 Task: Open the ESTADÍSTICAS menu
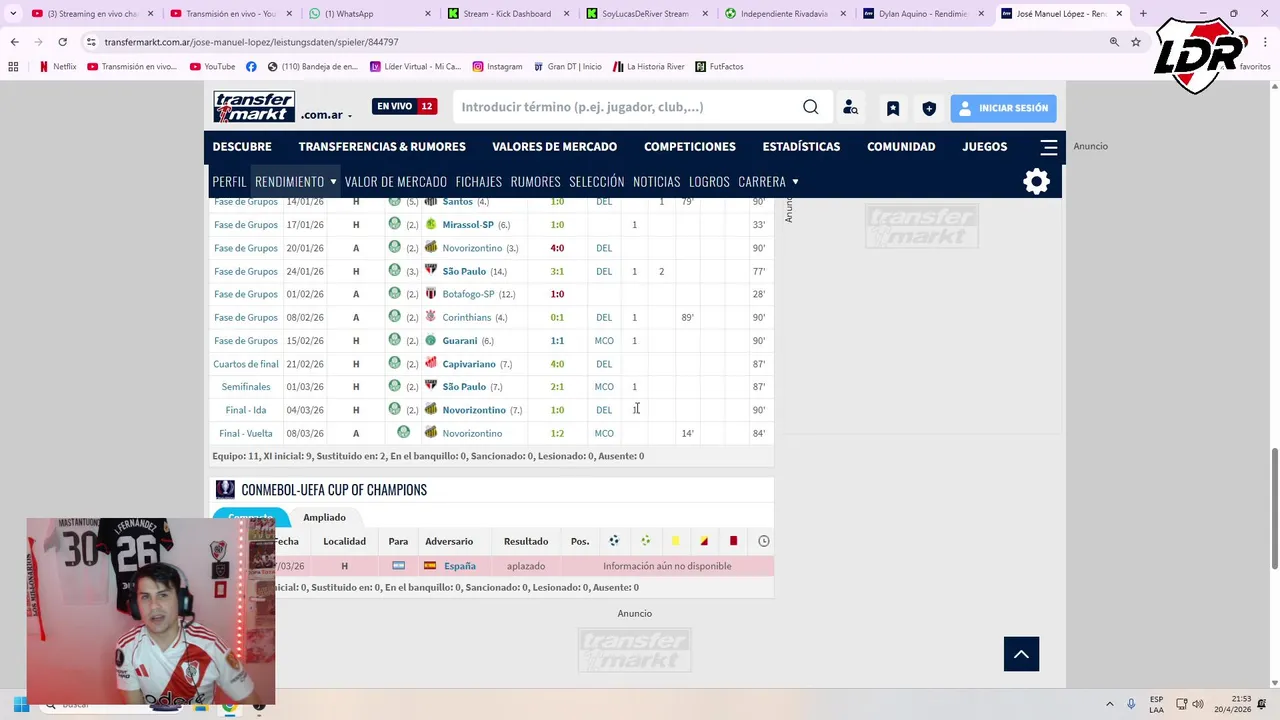pyautogui.click(x=801, y=147)
